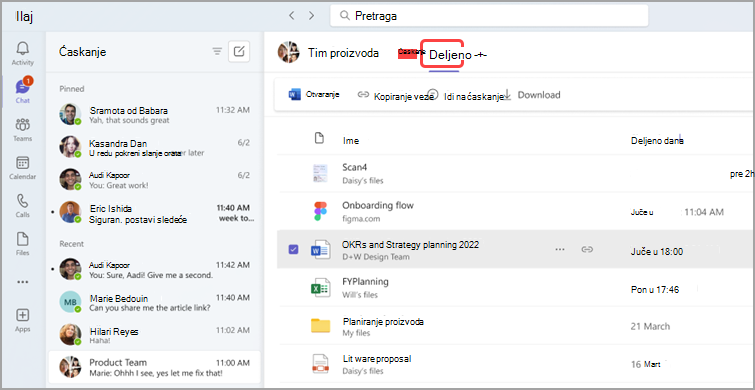Click Kopiranje veze button
This screenshot has width=755, height=390.
[x=392, y=95]
